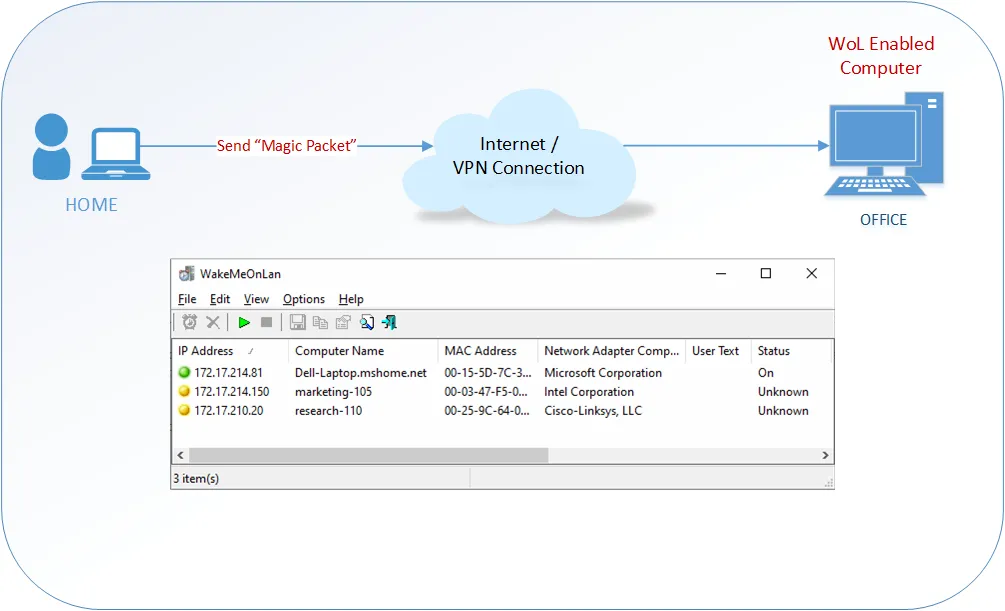This screenshot has height=611, width=1005.
Task: Open the Options menu
Action: 304,299
